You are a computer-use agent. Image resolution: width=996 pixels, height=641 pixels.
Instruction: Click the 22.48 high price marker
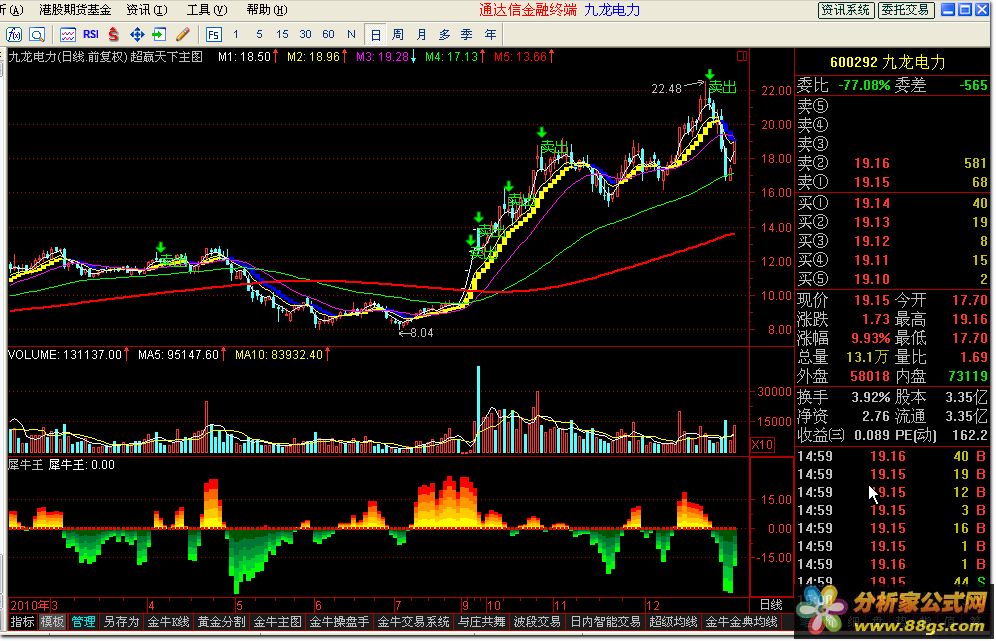pos(666,89)
